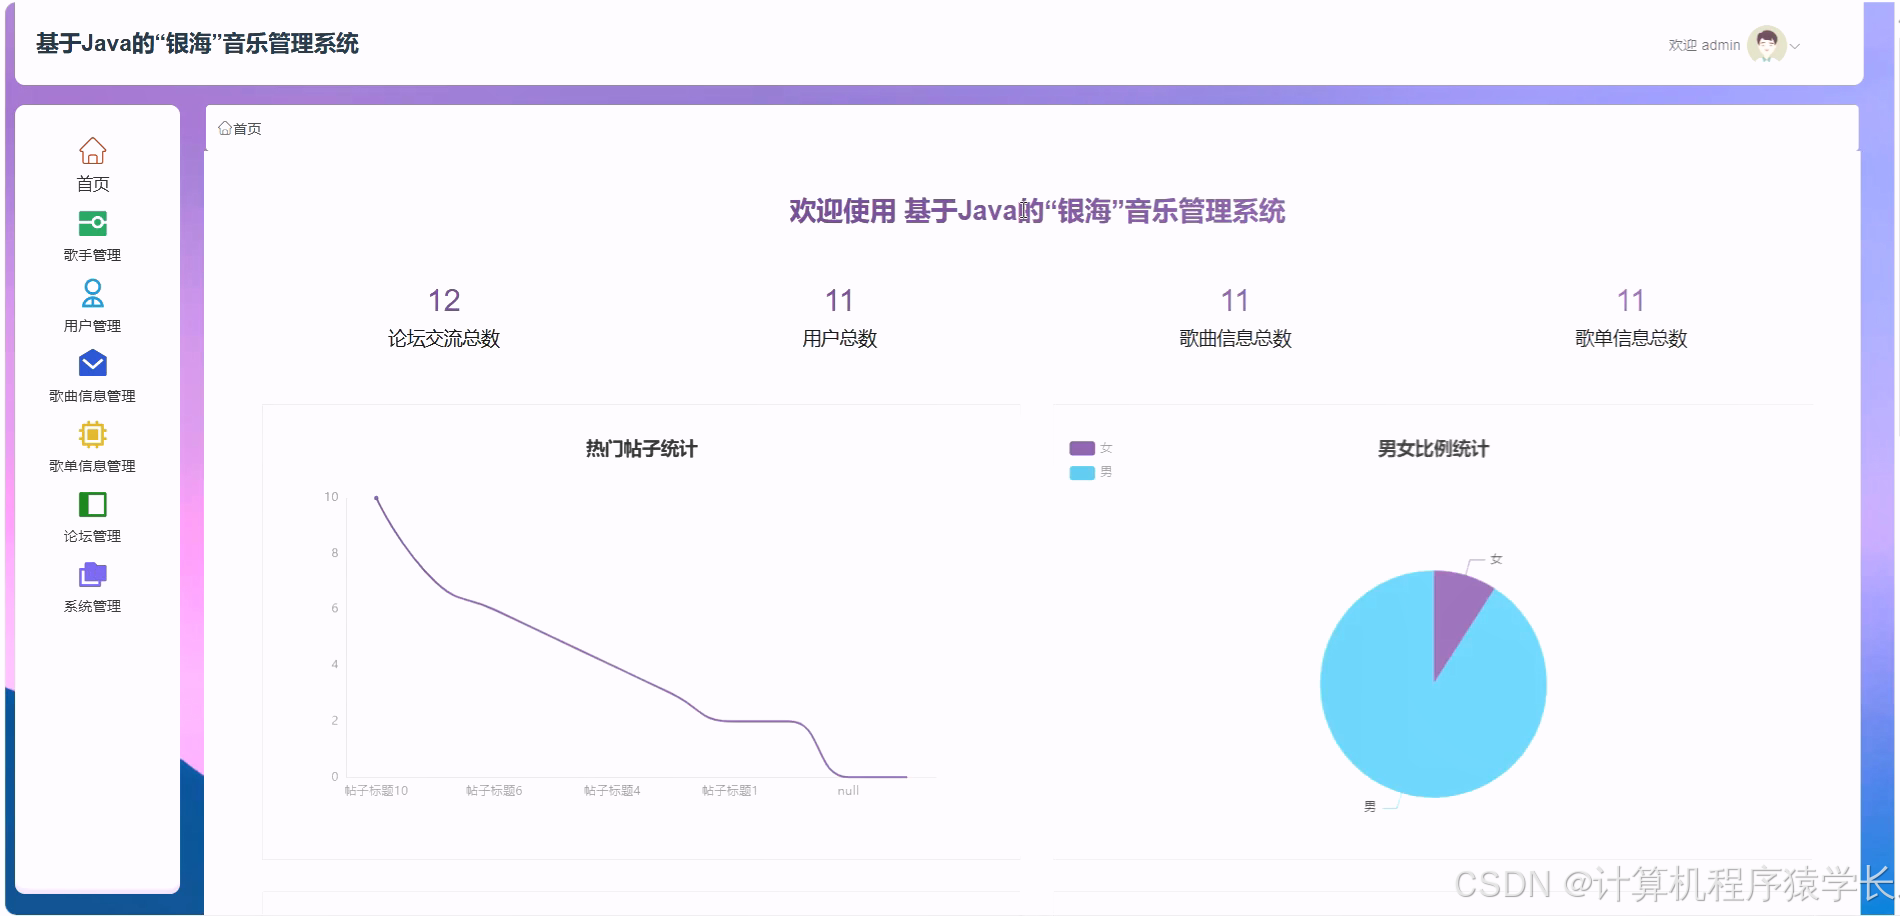Open the dropdown arrow beside the admin avatar
This screenshot has height=916, width=1900.
(x=1793, y=46)
